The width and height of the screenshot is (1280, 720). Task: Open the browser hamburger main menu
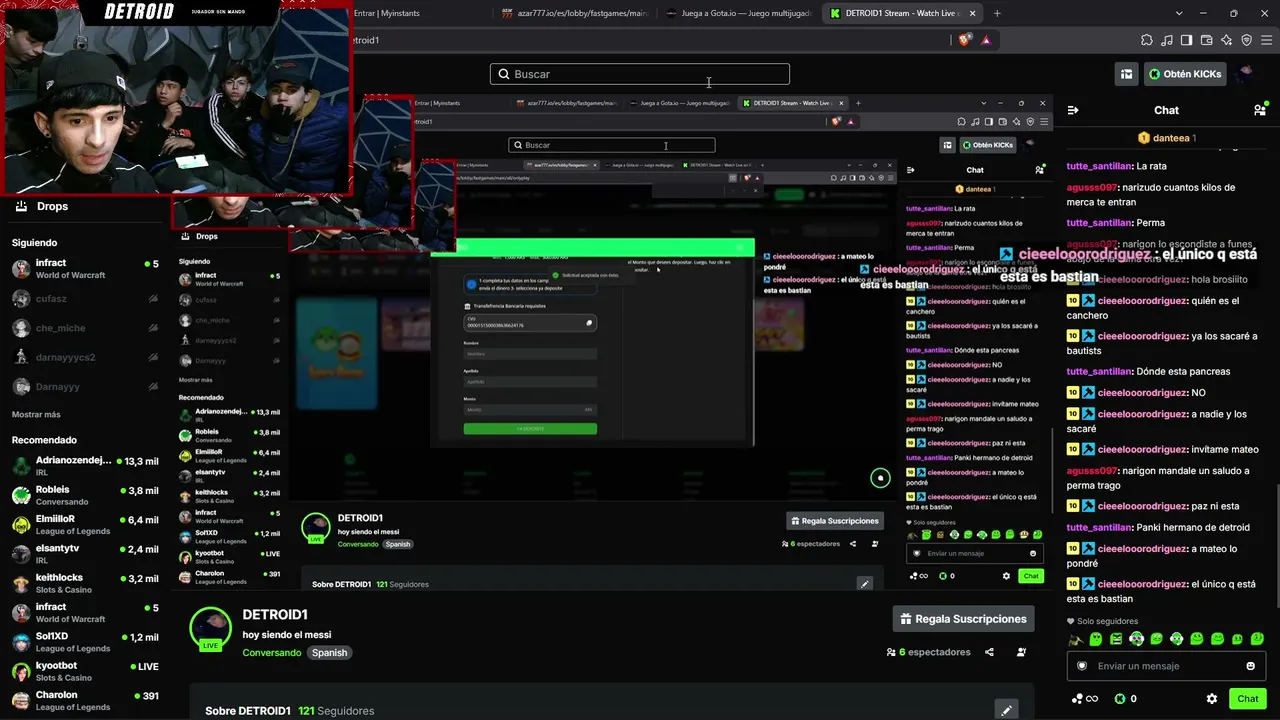[1265, 40]
